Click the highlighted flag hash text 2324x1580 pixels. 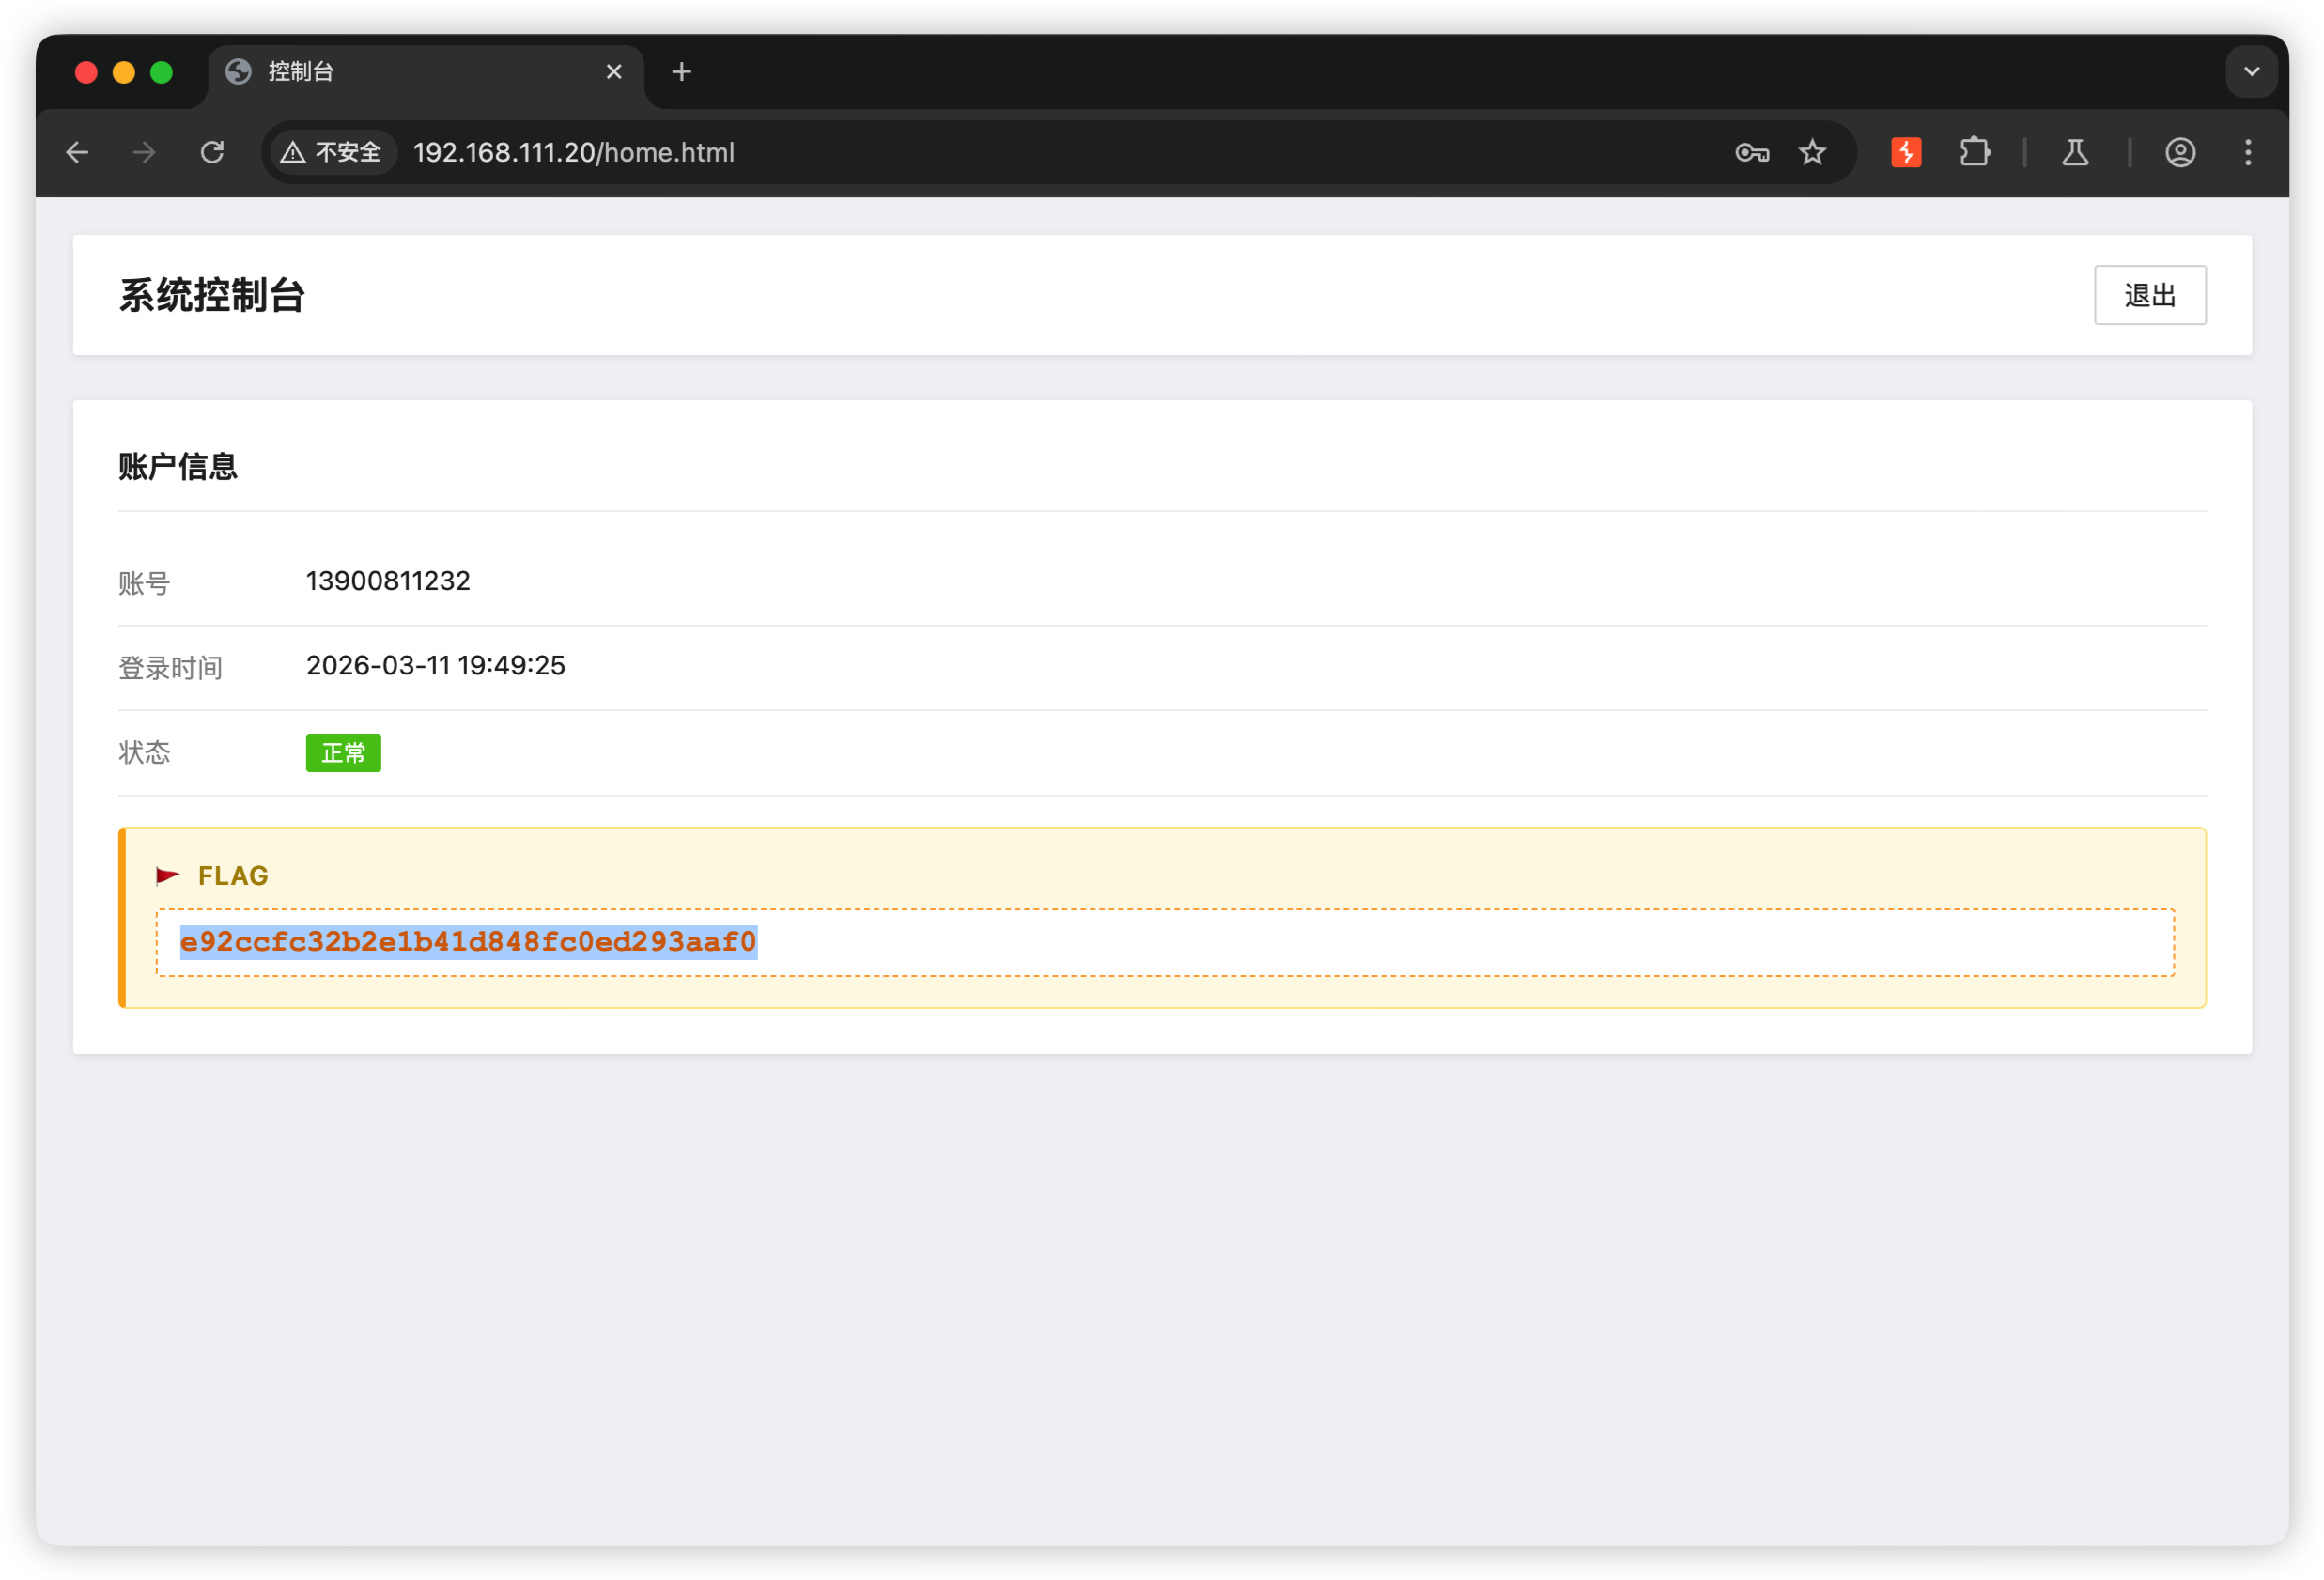pos(468,941)
